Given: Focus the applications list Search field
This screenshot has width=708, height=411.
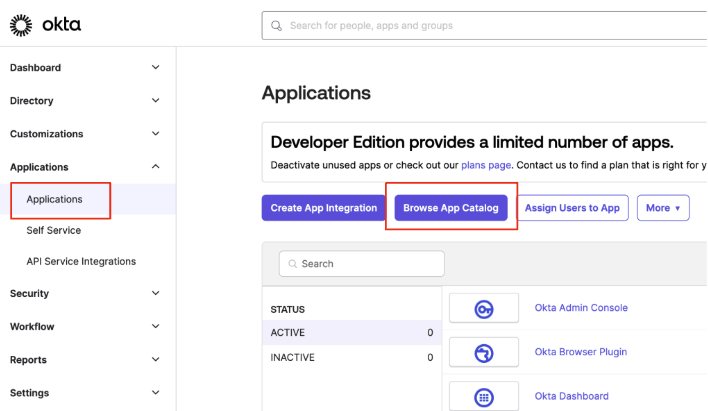Looking at the screenshot, I should pyautogui.click(x=362, y=264).
